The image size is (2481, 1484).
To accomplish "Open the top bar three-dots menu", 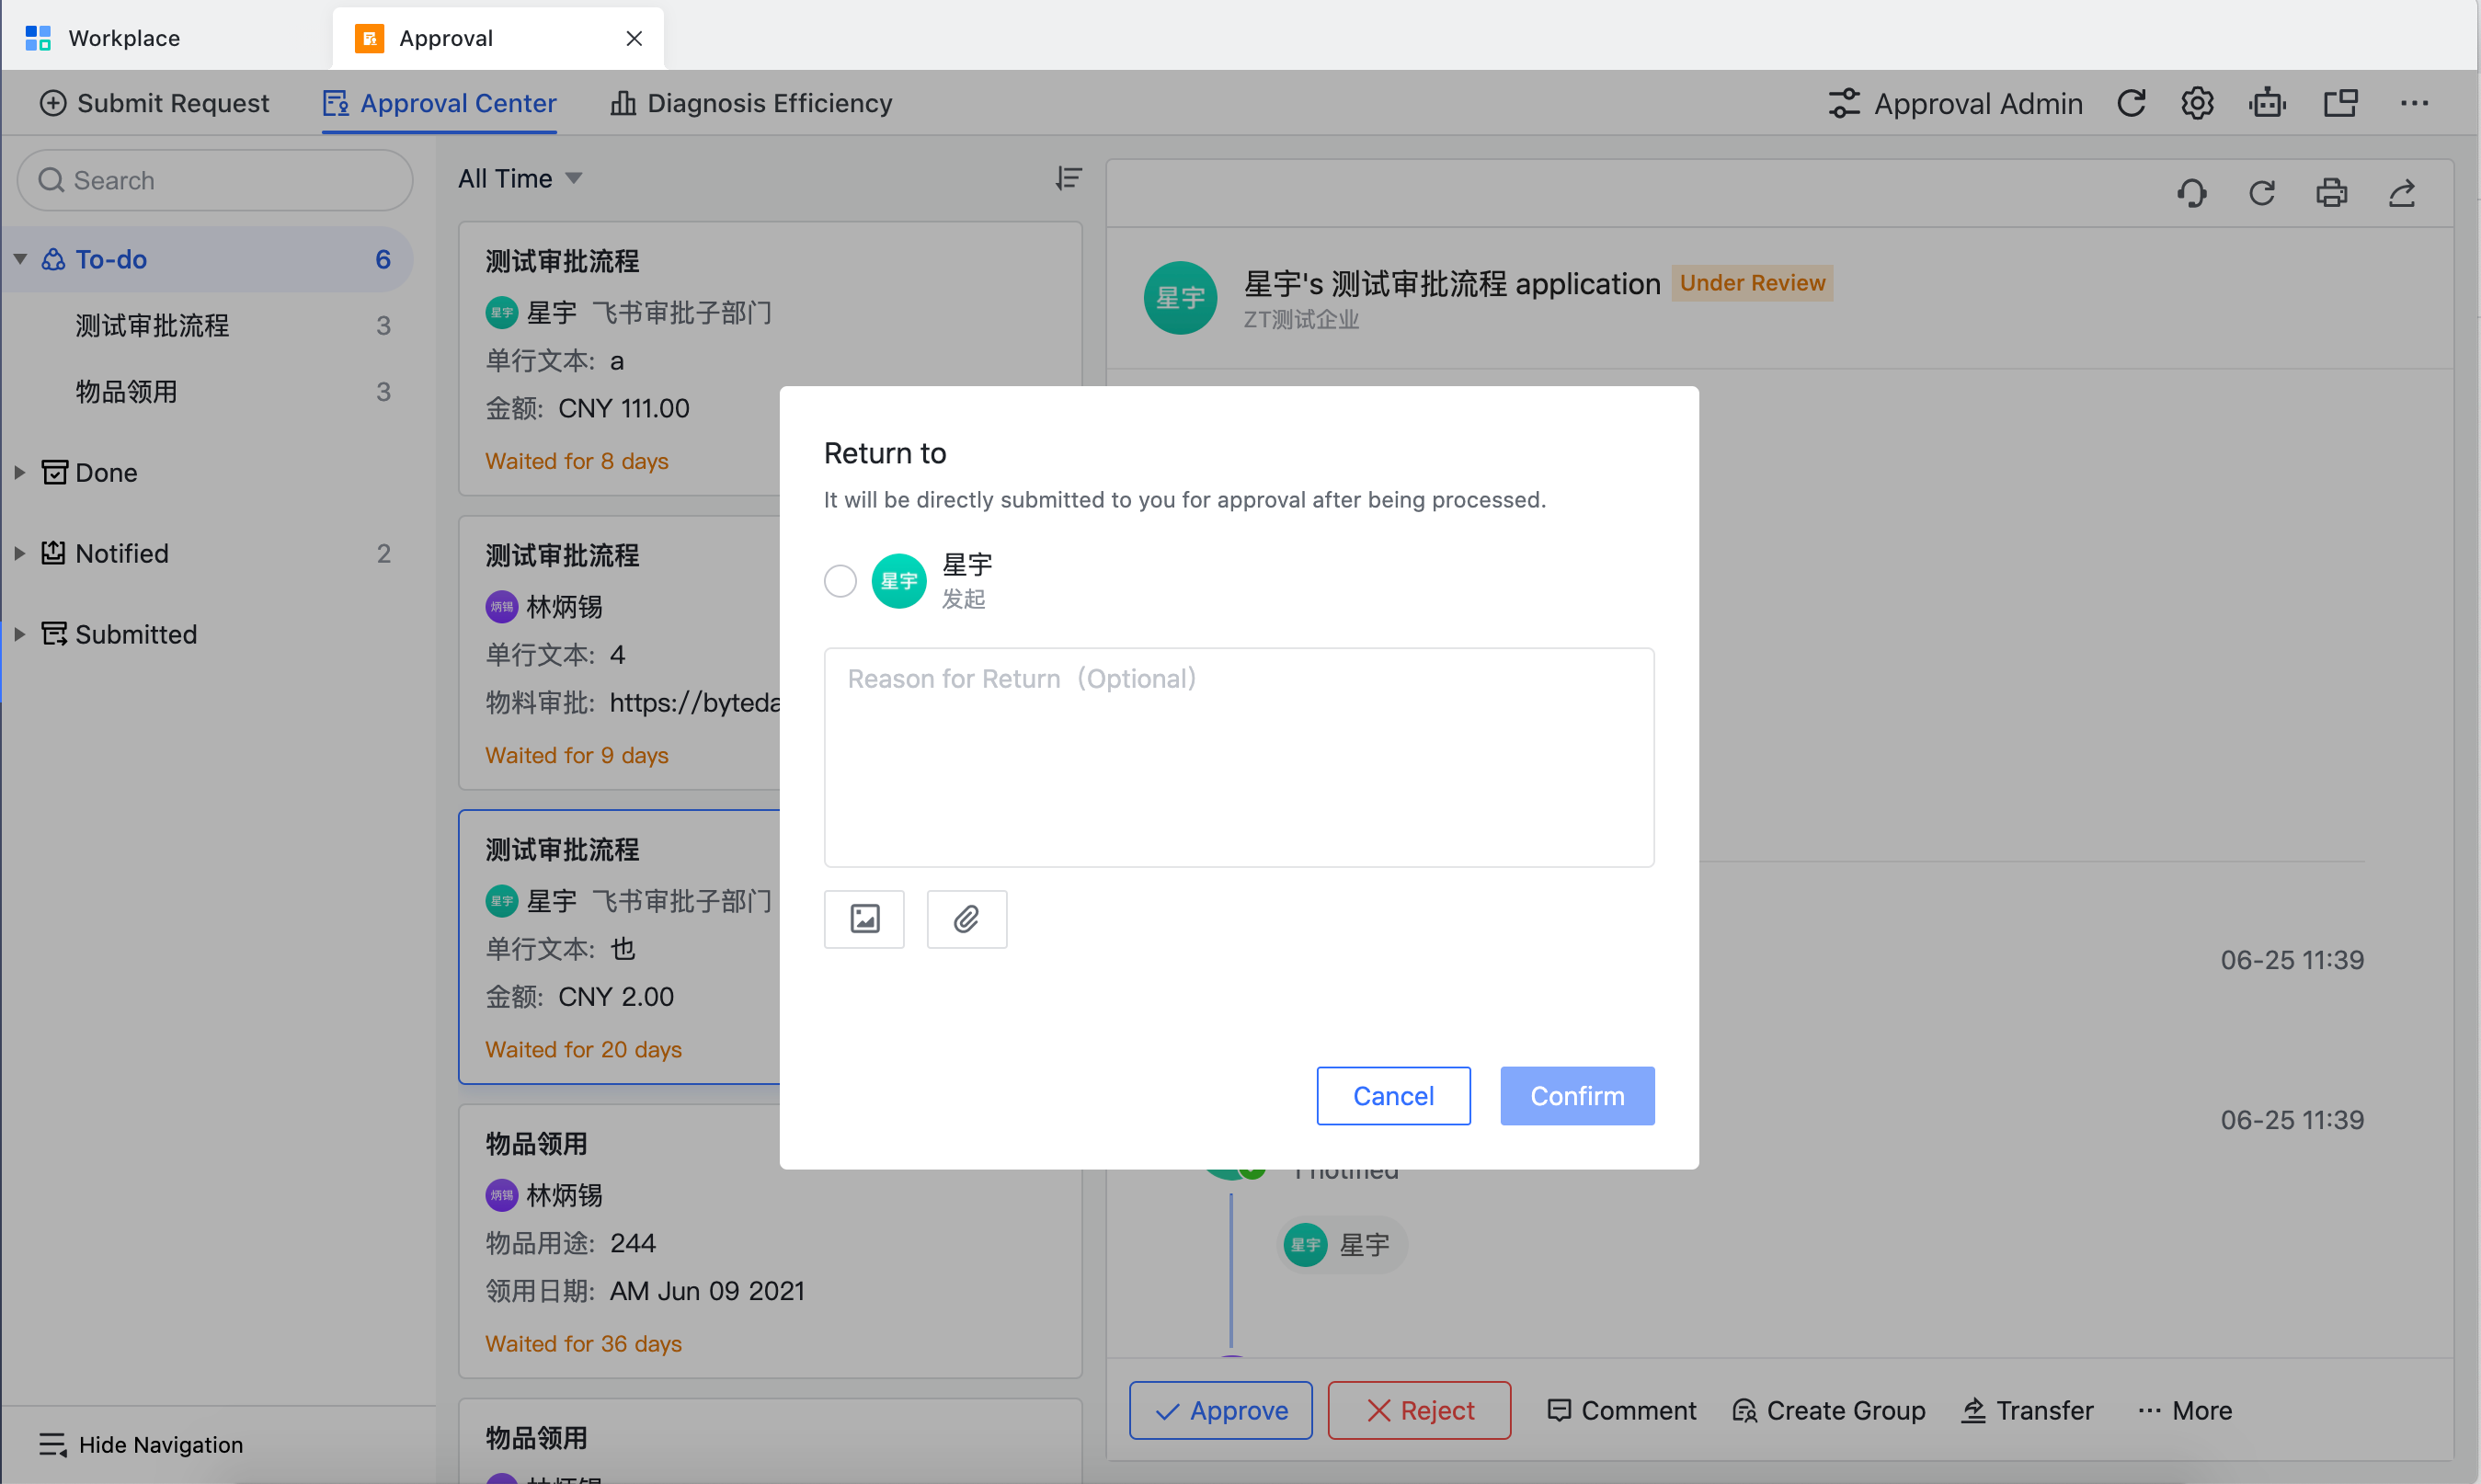I will (2414, 103).
